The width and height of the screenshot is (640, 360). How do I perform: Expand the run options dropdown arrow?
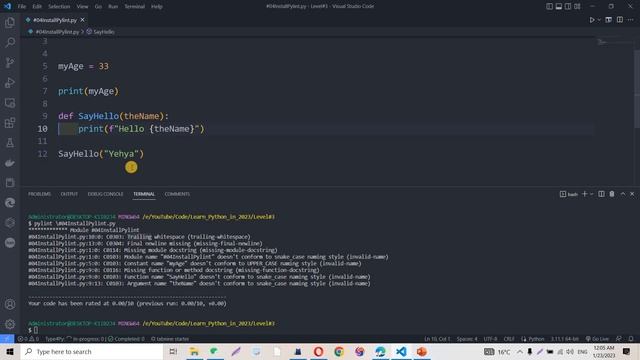(599, 20)
